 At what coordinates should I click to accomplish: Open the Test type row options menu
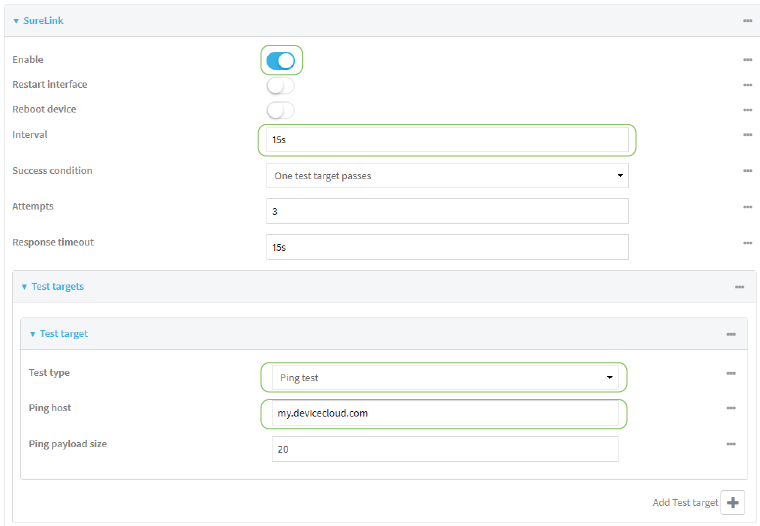click(731, 373)
